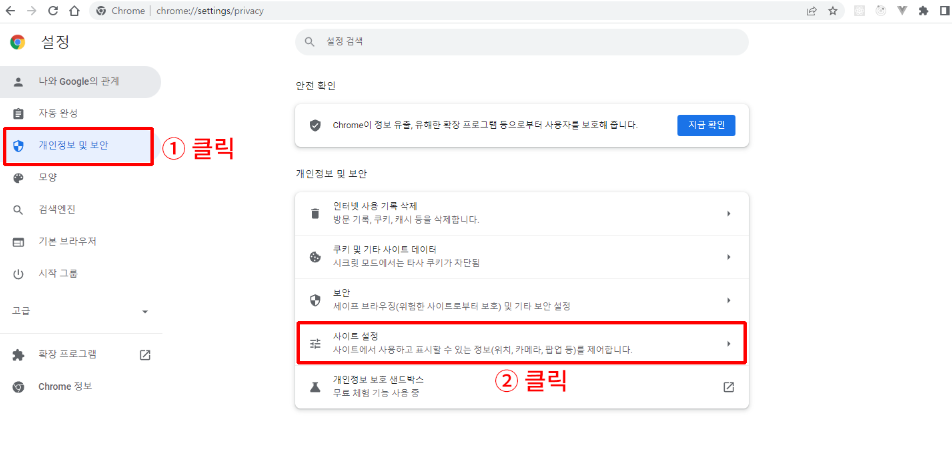Open 쿠키 및 기타 사이트 데이터 row
This screenshot has width=952, height=466.
(x=522, y=257)
